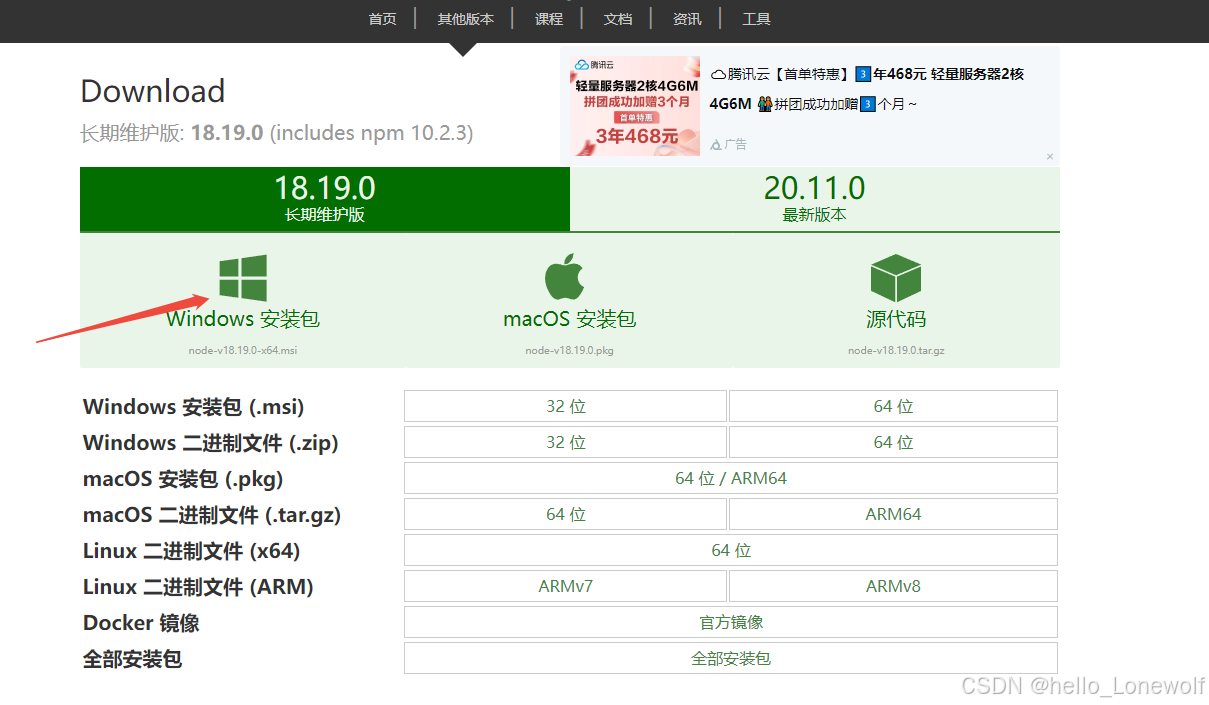Screen dimensions: 1209x705
Task: Download Windows .zip binary 32 位
Action: pyautogui.click(x=565, y=442)
